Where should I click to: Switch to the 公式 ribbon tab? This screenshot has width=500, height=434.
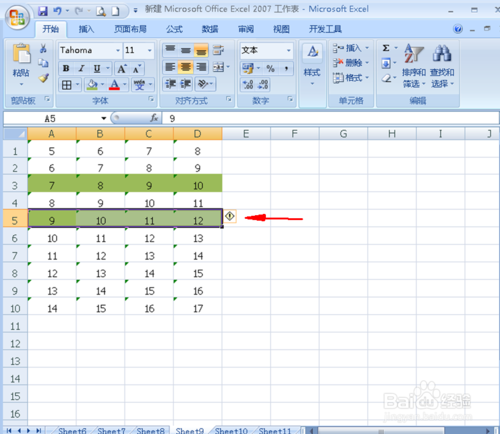coord(174,29)
